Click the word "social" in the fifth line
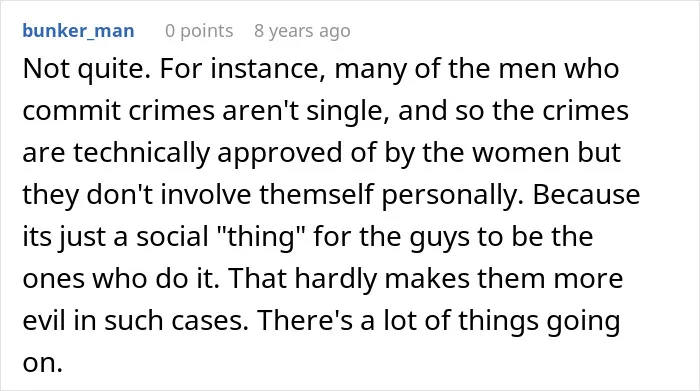The width and height of the screenshot is (700, 391). pyautogui.click(x=172, y=237)
